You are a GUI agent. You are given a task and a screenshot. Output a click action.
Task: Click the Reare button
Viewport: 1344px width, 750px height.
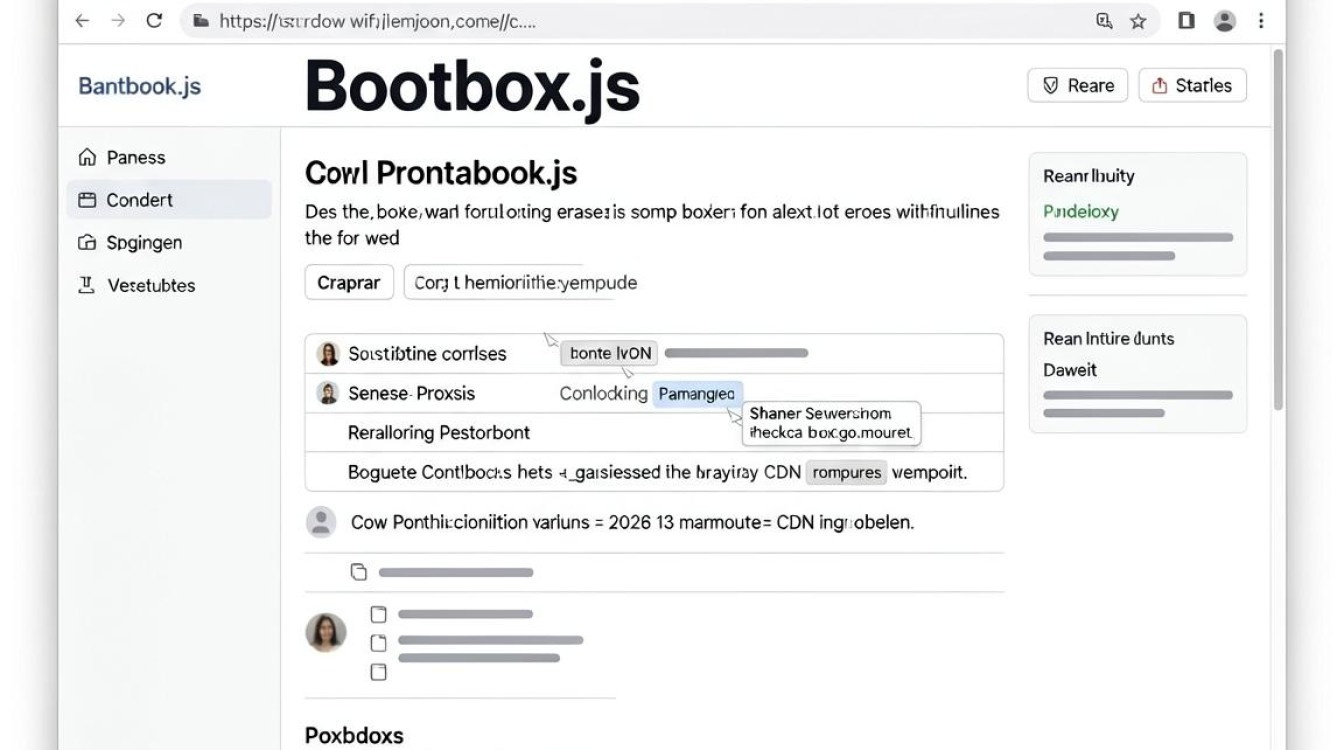tap(1078, 85)
